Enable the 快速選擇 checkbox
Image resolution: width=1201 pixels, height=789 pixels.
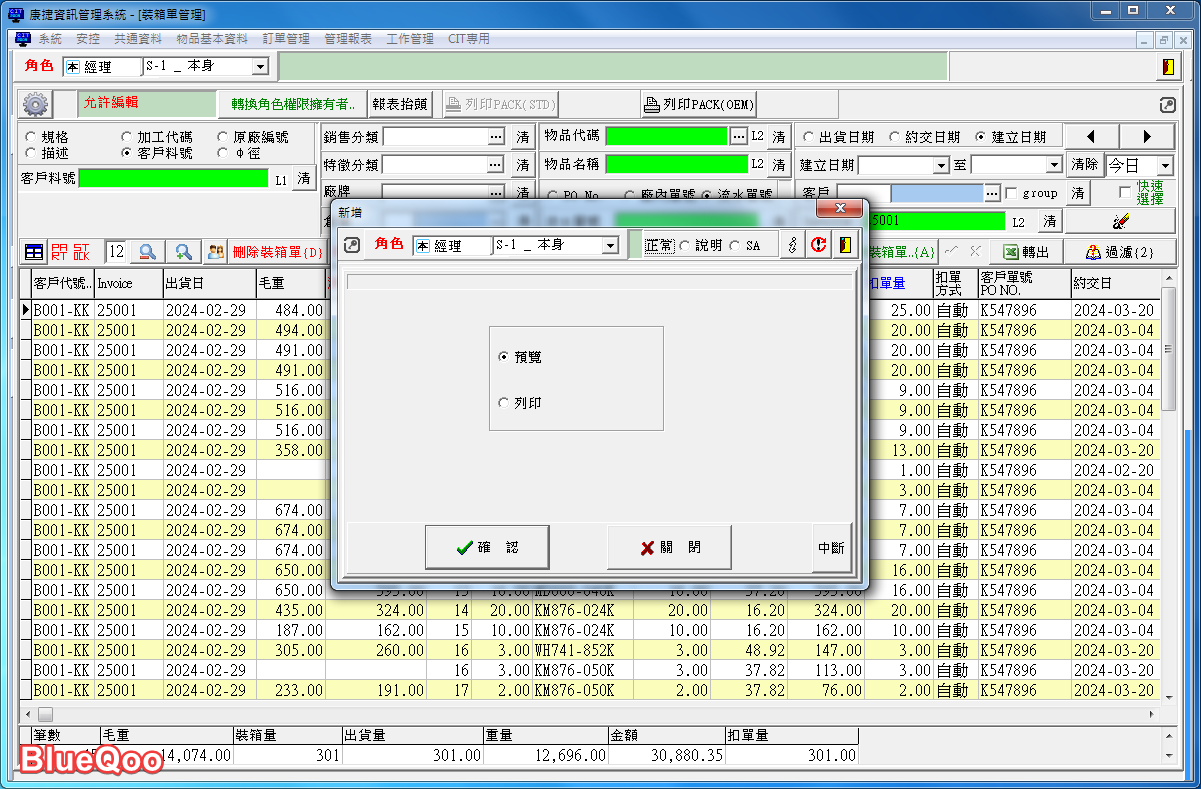tap(1125, 191)
